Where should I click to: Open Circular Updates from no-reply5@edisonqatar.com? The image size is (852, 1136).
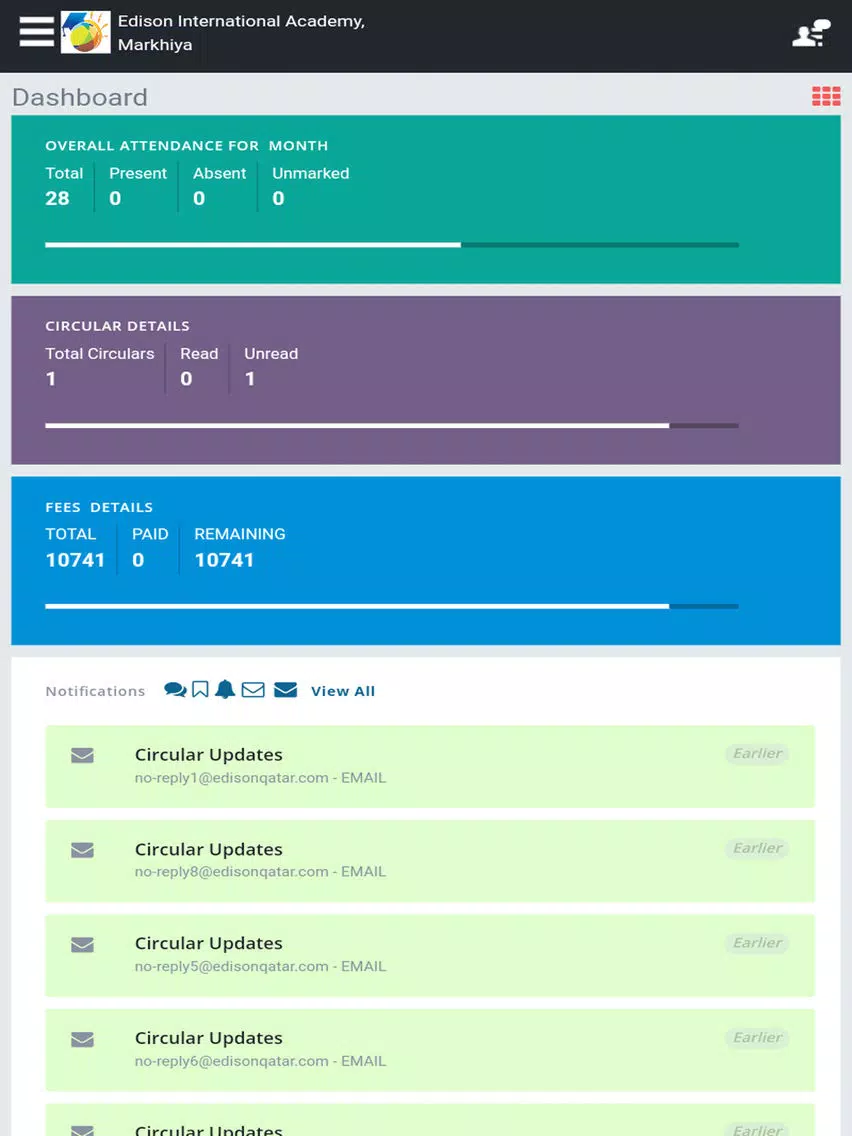[x=430, y=956]
